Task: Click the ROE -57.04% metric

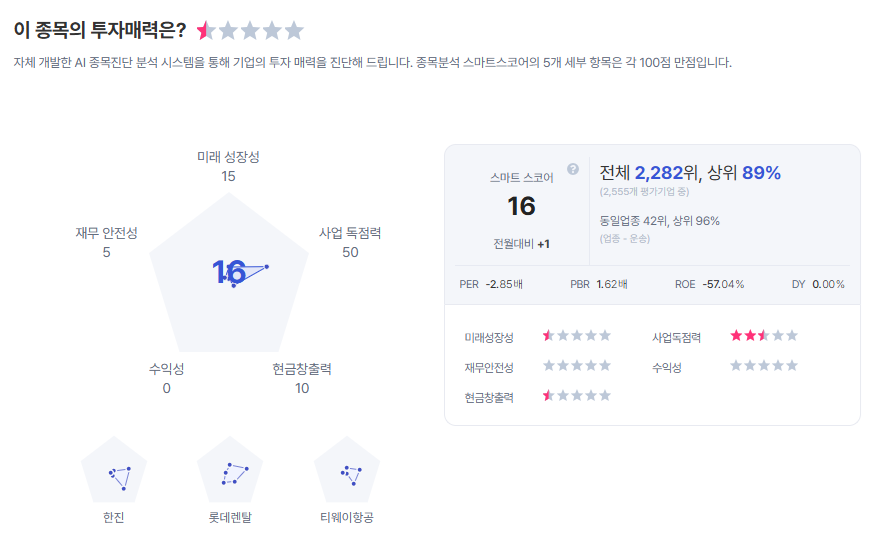Action: tap(709, 284)
